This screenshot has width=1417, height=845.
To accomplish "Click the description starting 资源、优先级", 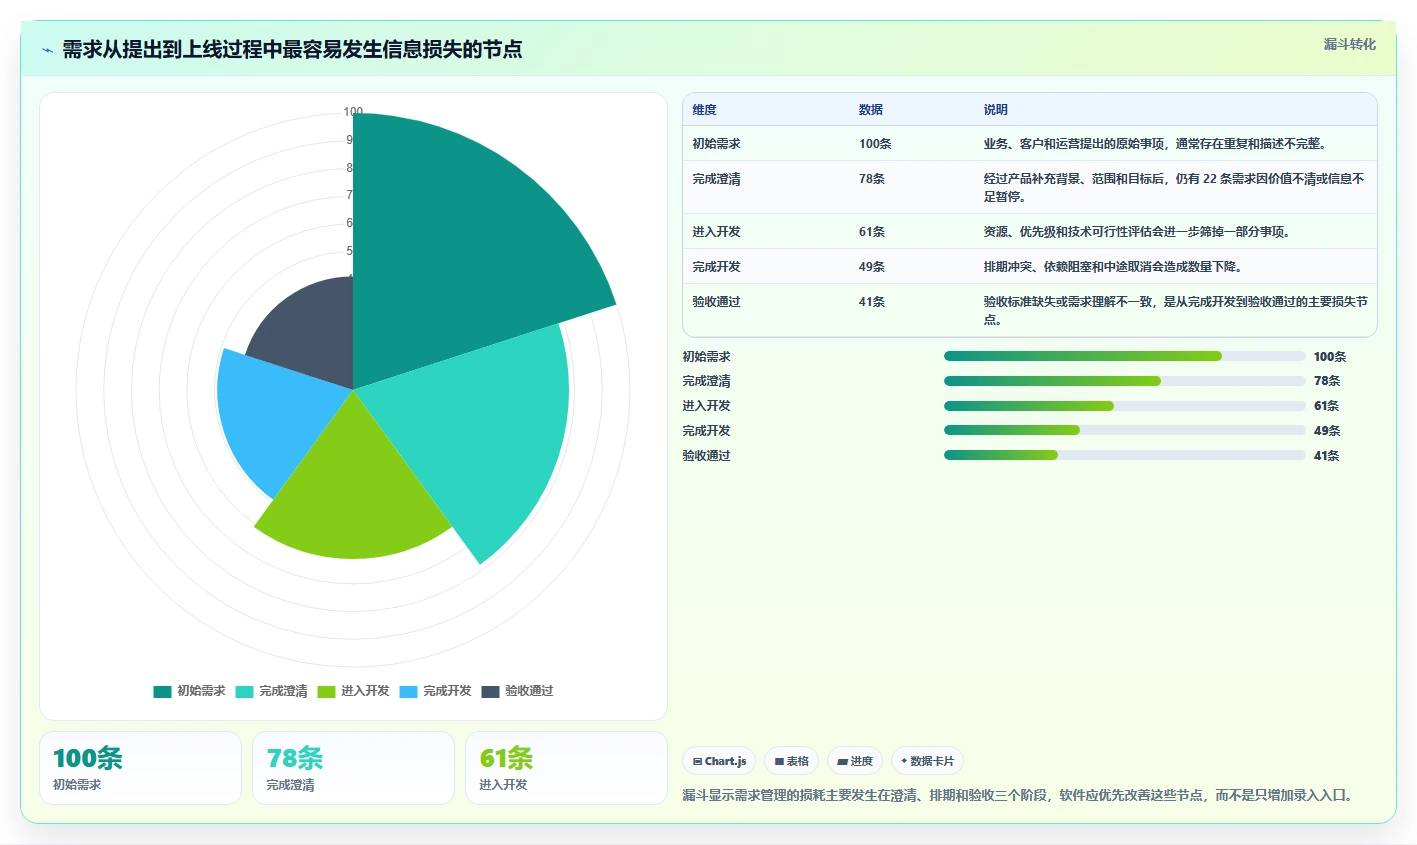I will click(x=1138, y=232).
